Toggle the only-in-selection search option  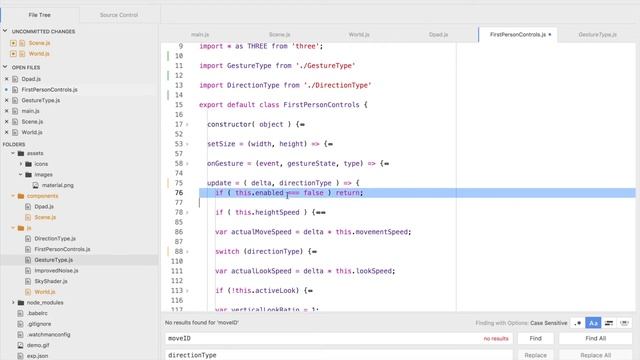[609, 323]
